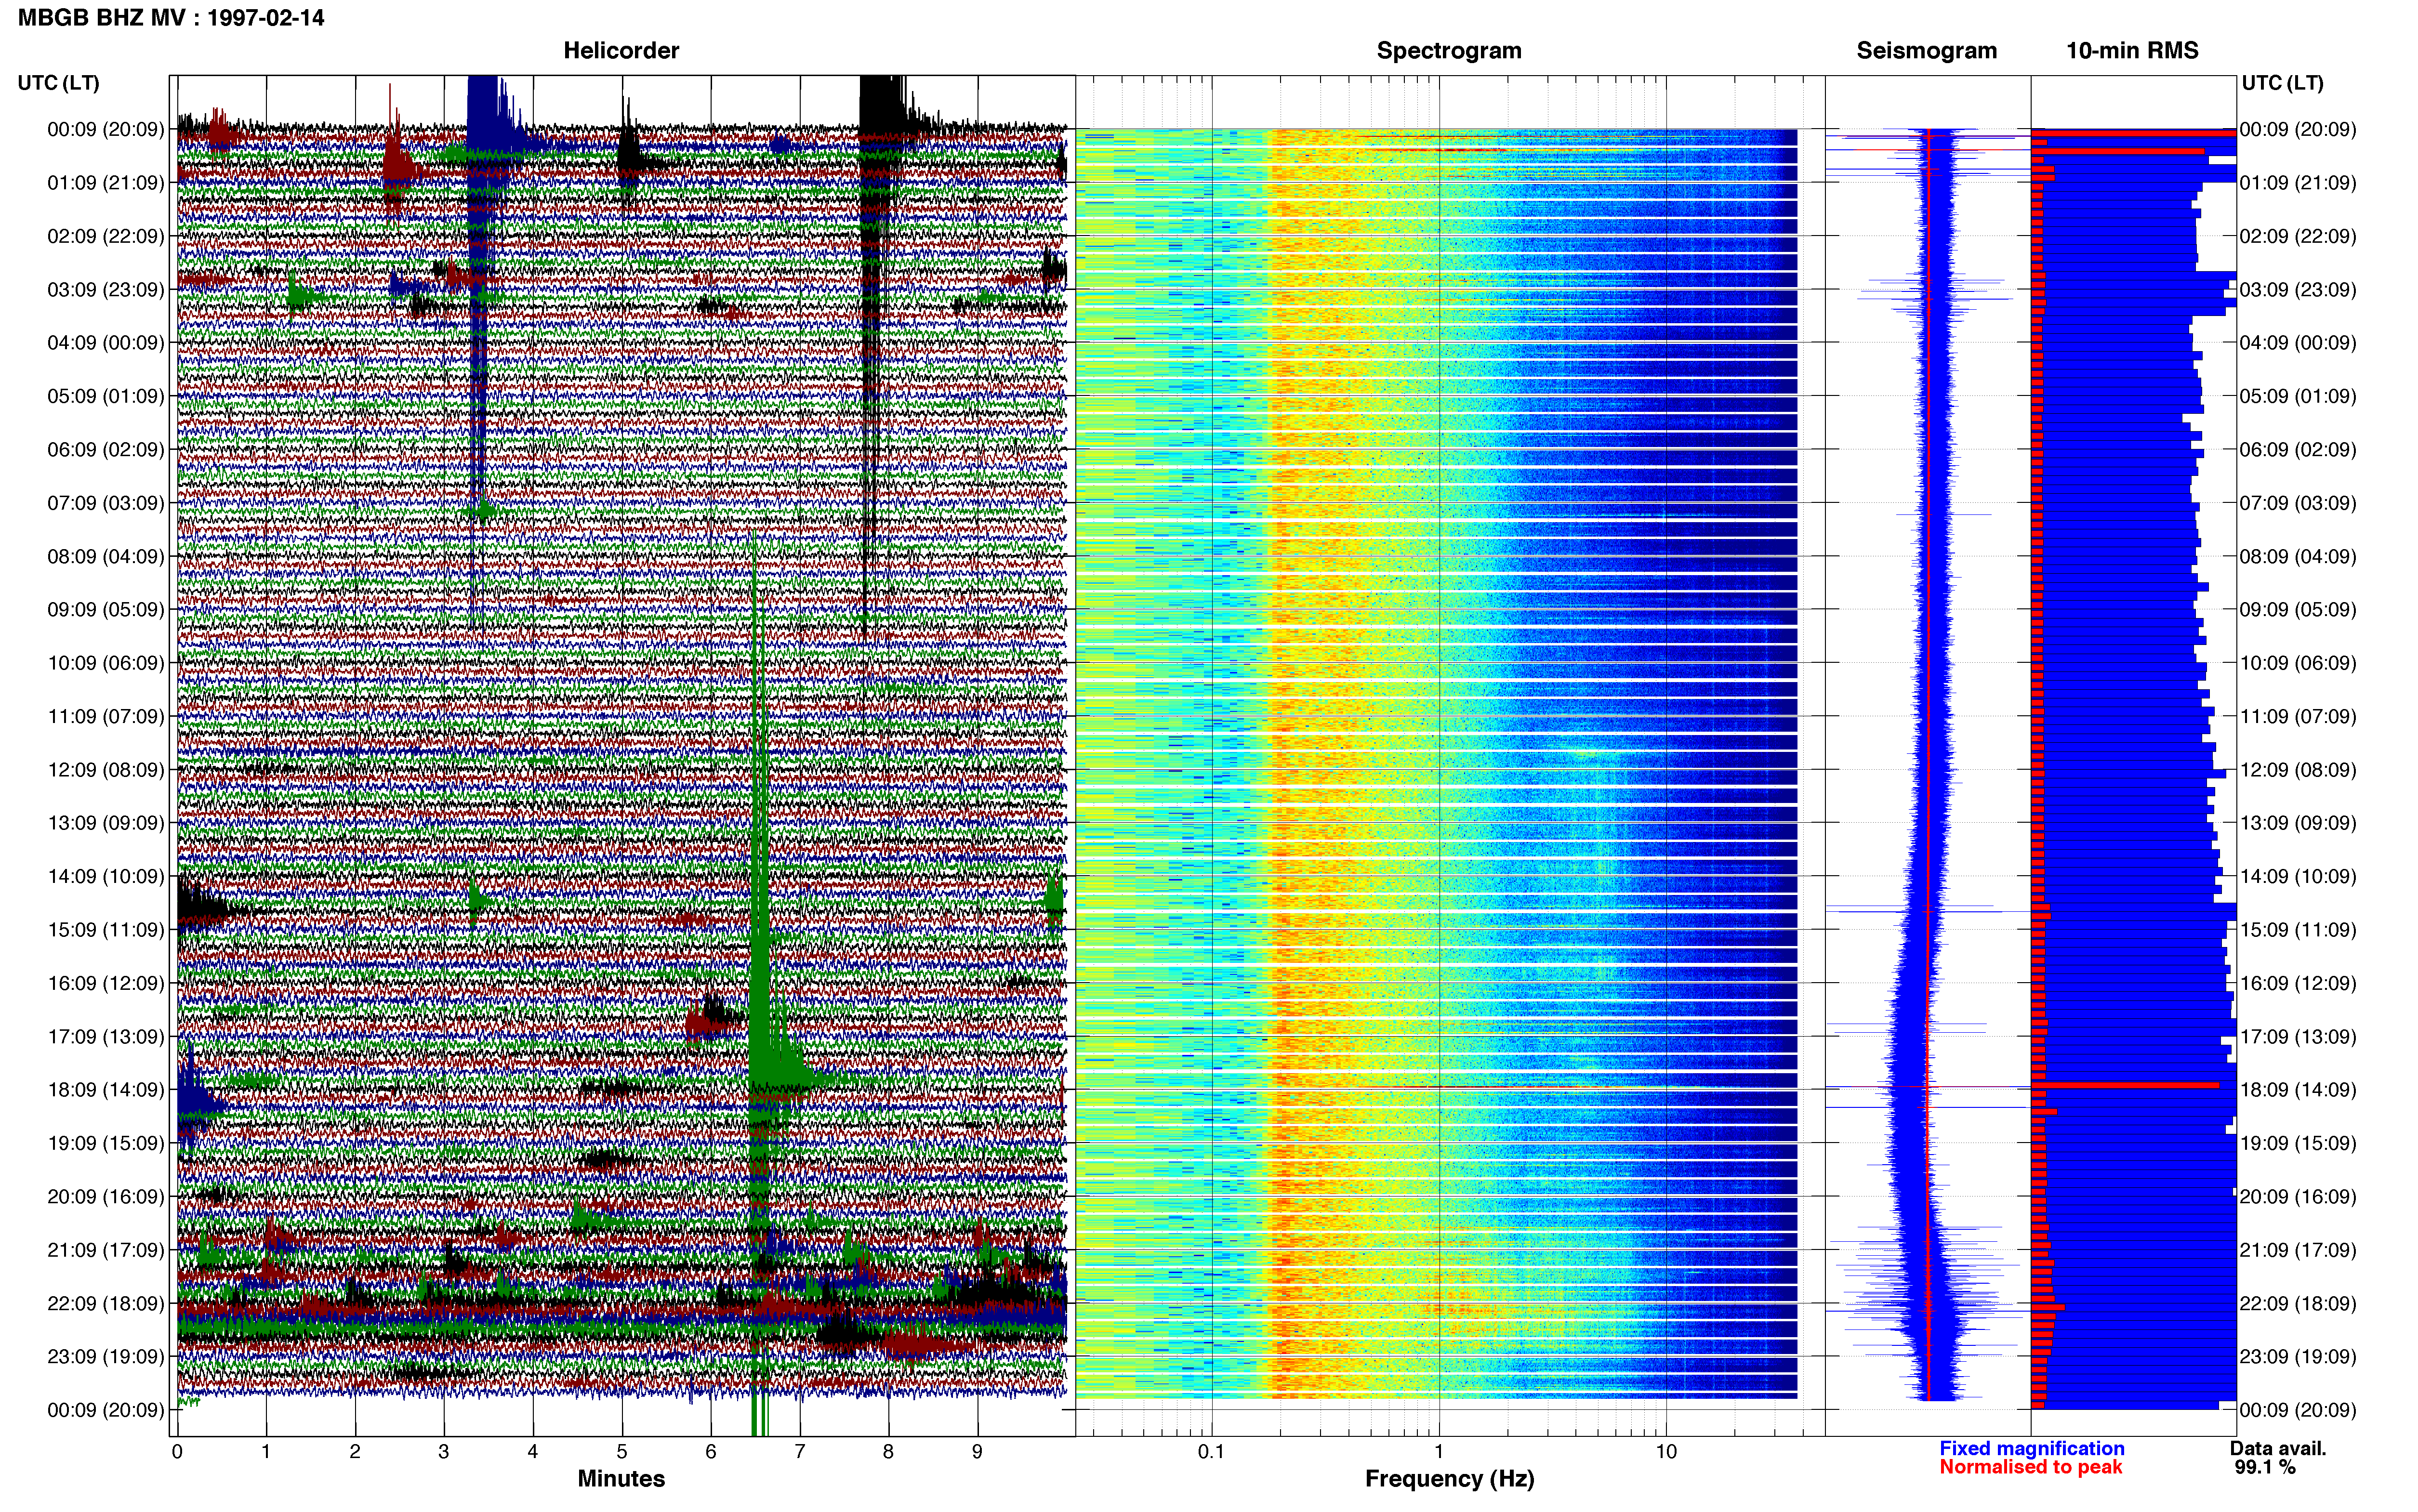Click the 'Data avail.' label
Viewport: 2418px width, 1512px height.
(2279, 1448)
